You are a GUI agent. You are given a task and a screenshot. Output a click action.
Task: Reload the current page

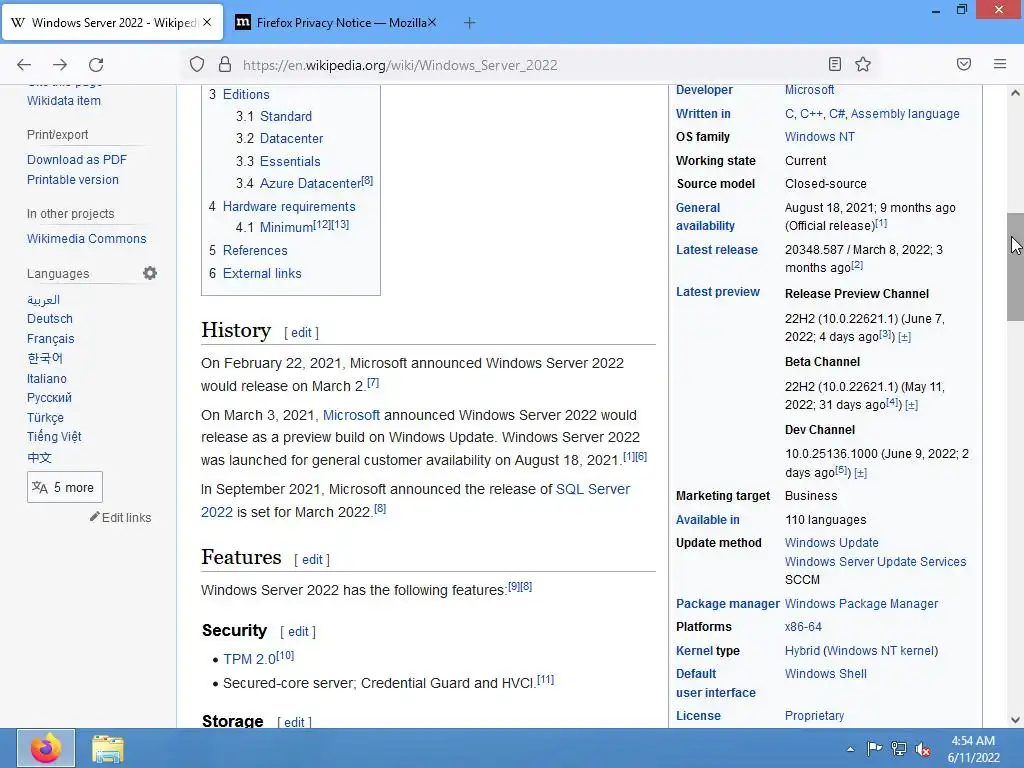click(x=96, y=65)
